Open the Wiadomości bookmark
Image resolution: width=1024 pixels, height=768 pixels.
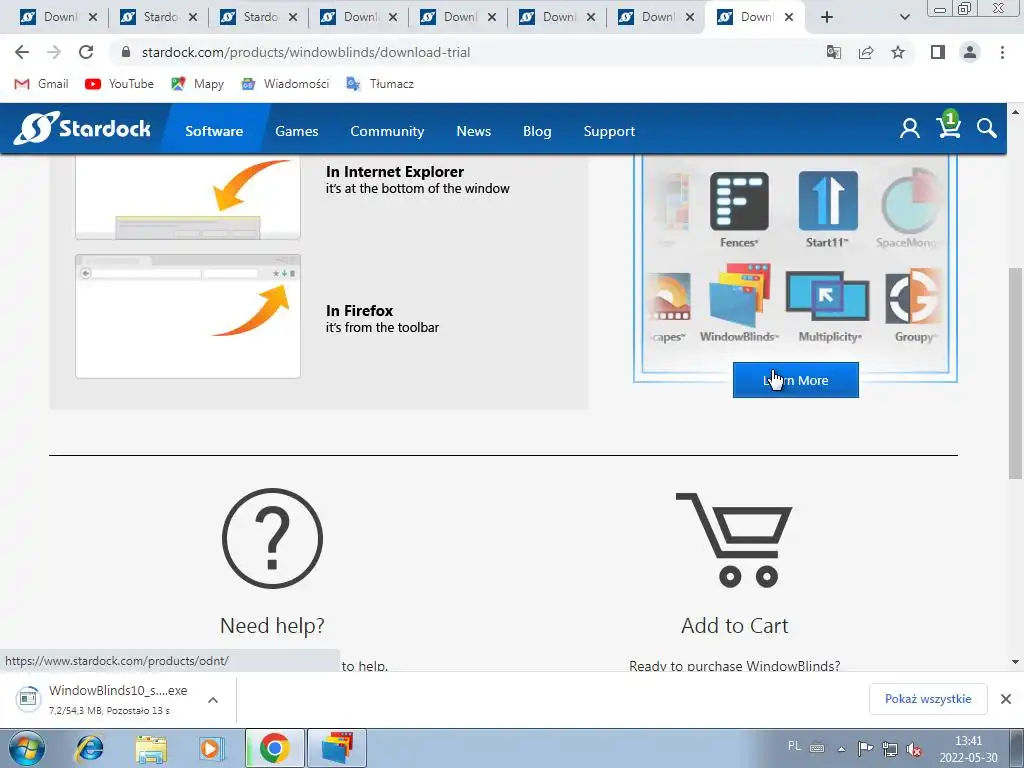[x=285, y=84]
